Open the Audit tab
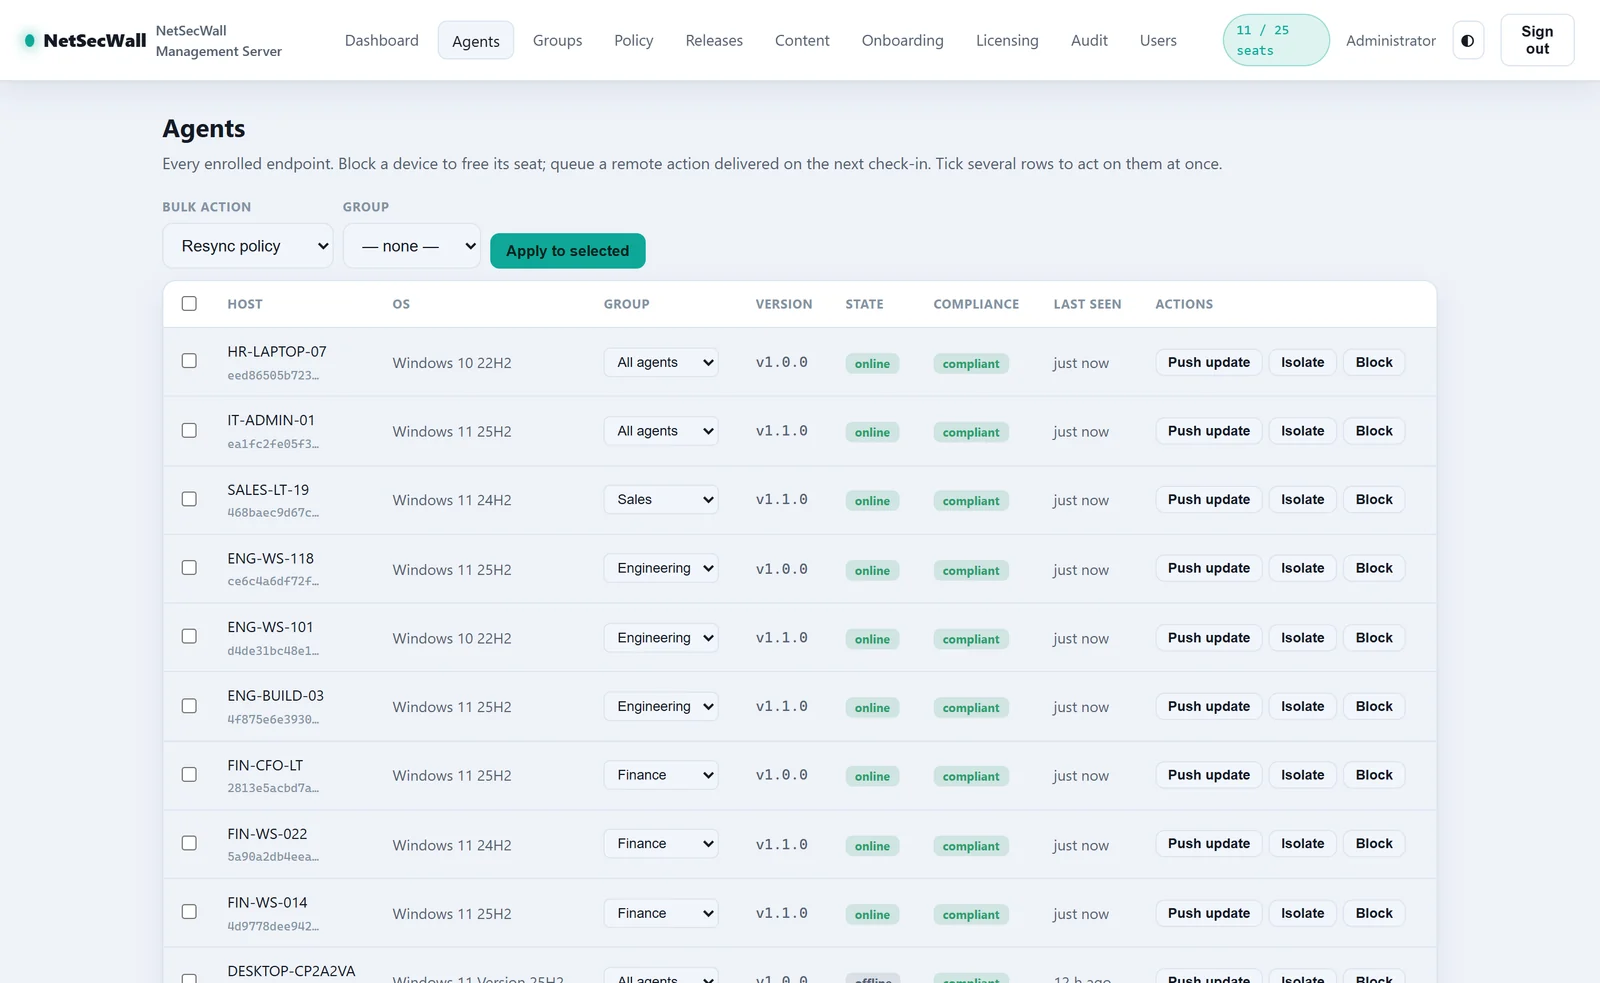The width and height of the screenshot is (1600, 983). [x=1089, y=41]
